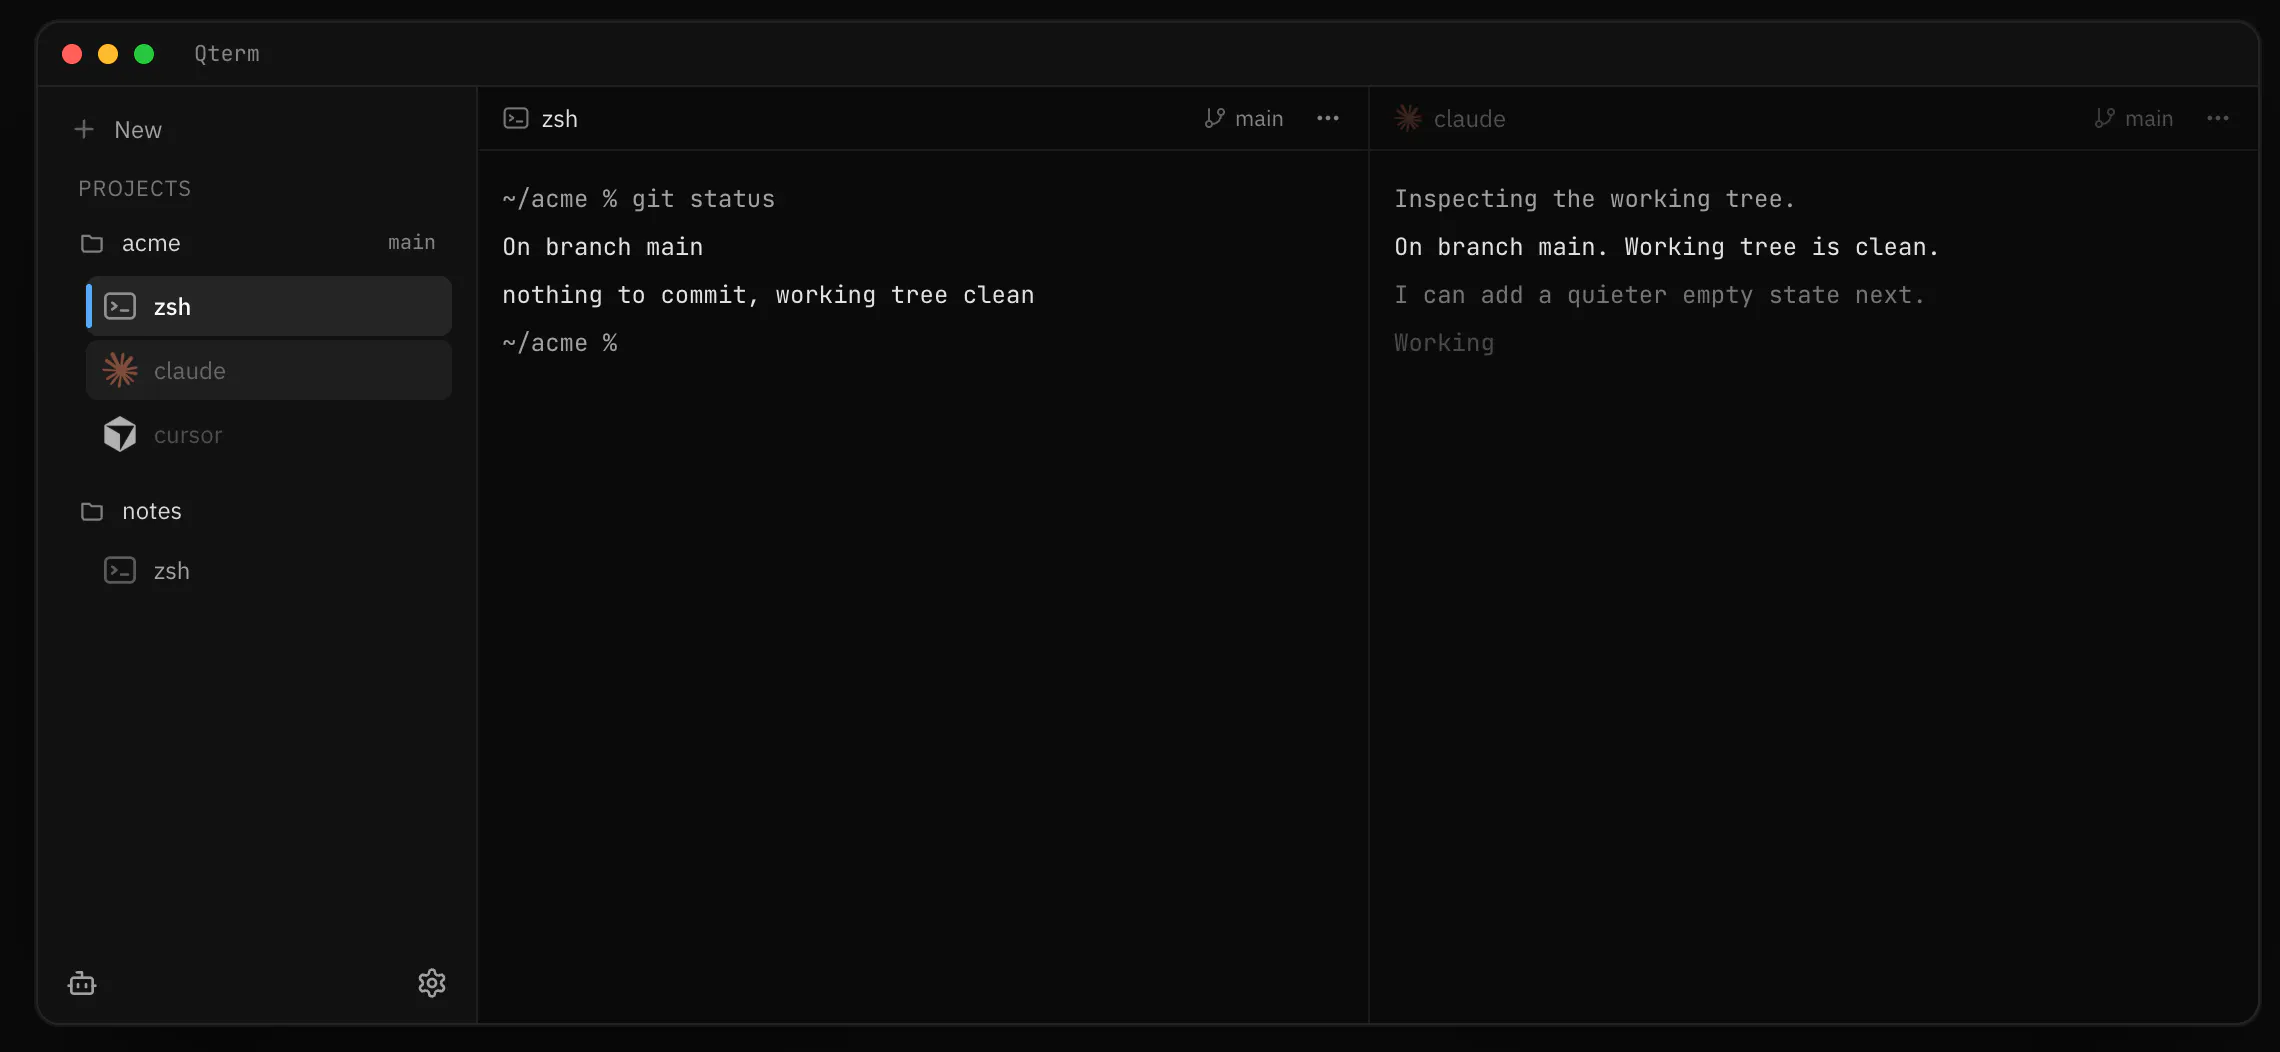The width and height of the screenshot is (2280, 1052).
Task: Click the plus icon next to New
Action: click(84, 129)
